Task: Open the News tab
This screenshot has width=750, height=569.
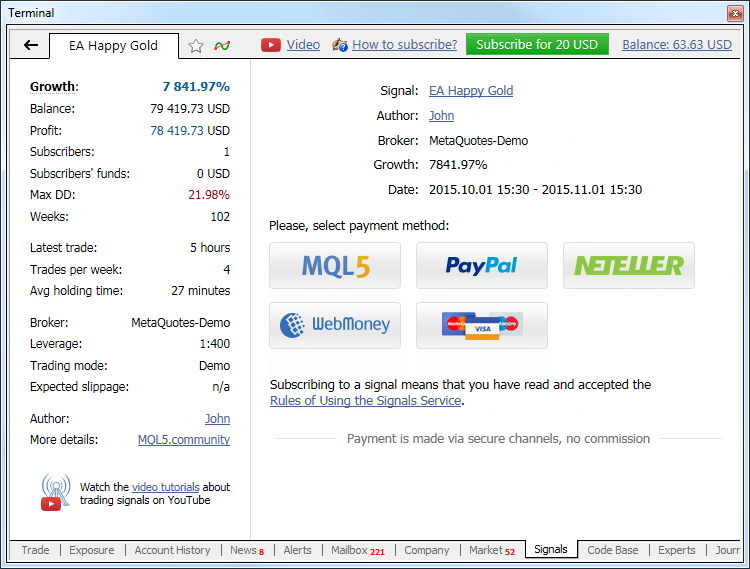Action: 247,550
